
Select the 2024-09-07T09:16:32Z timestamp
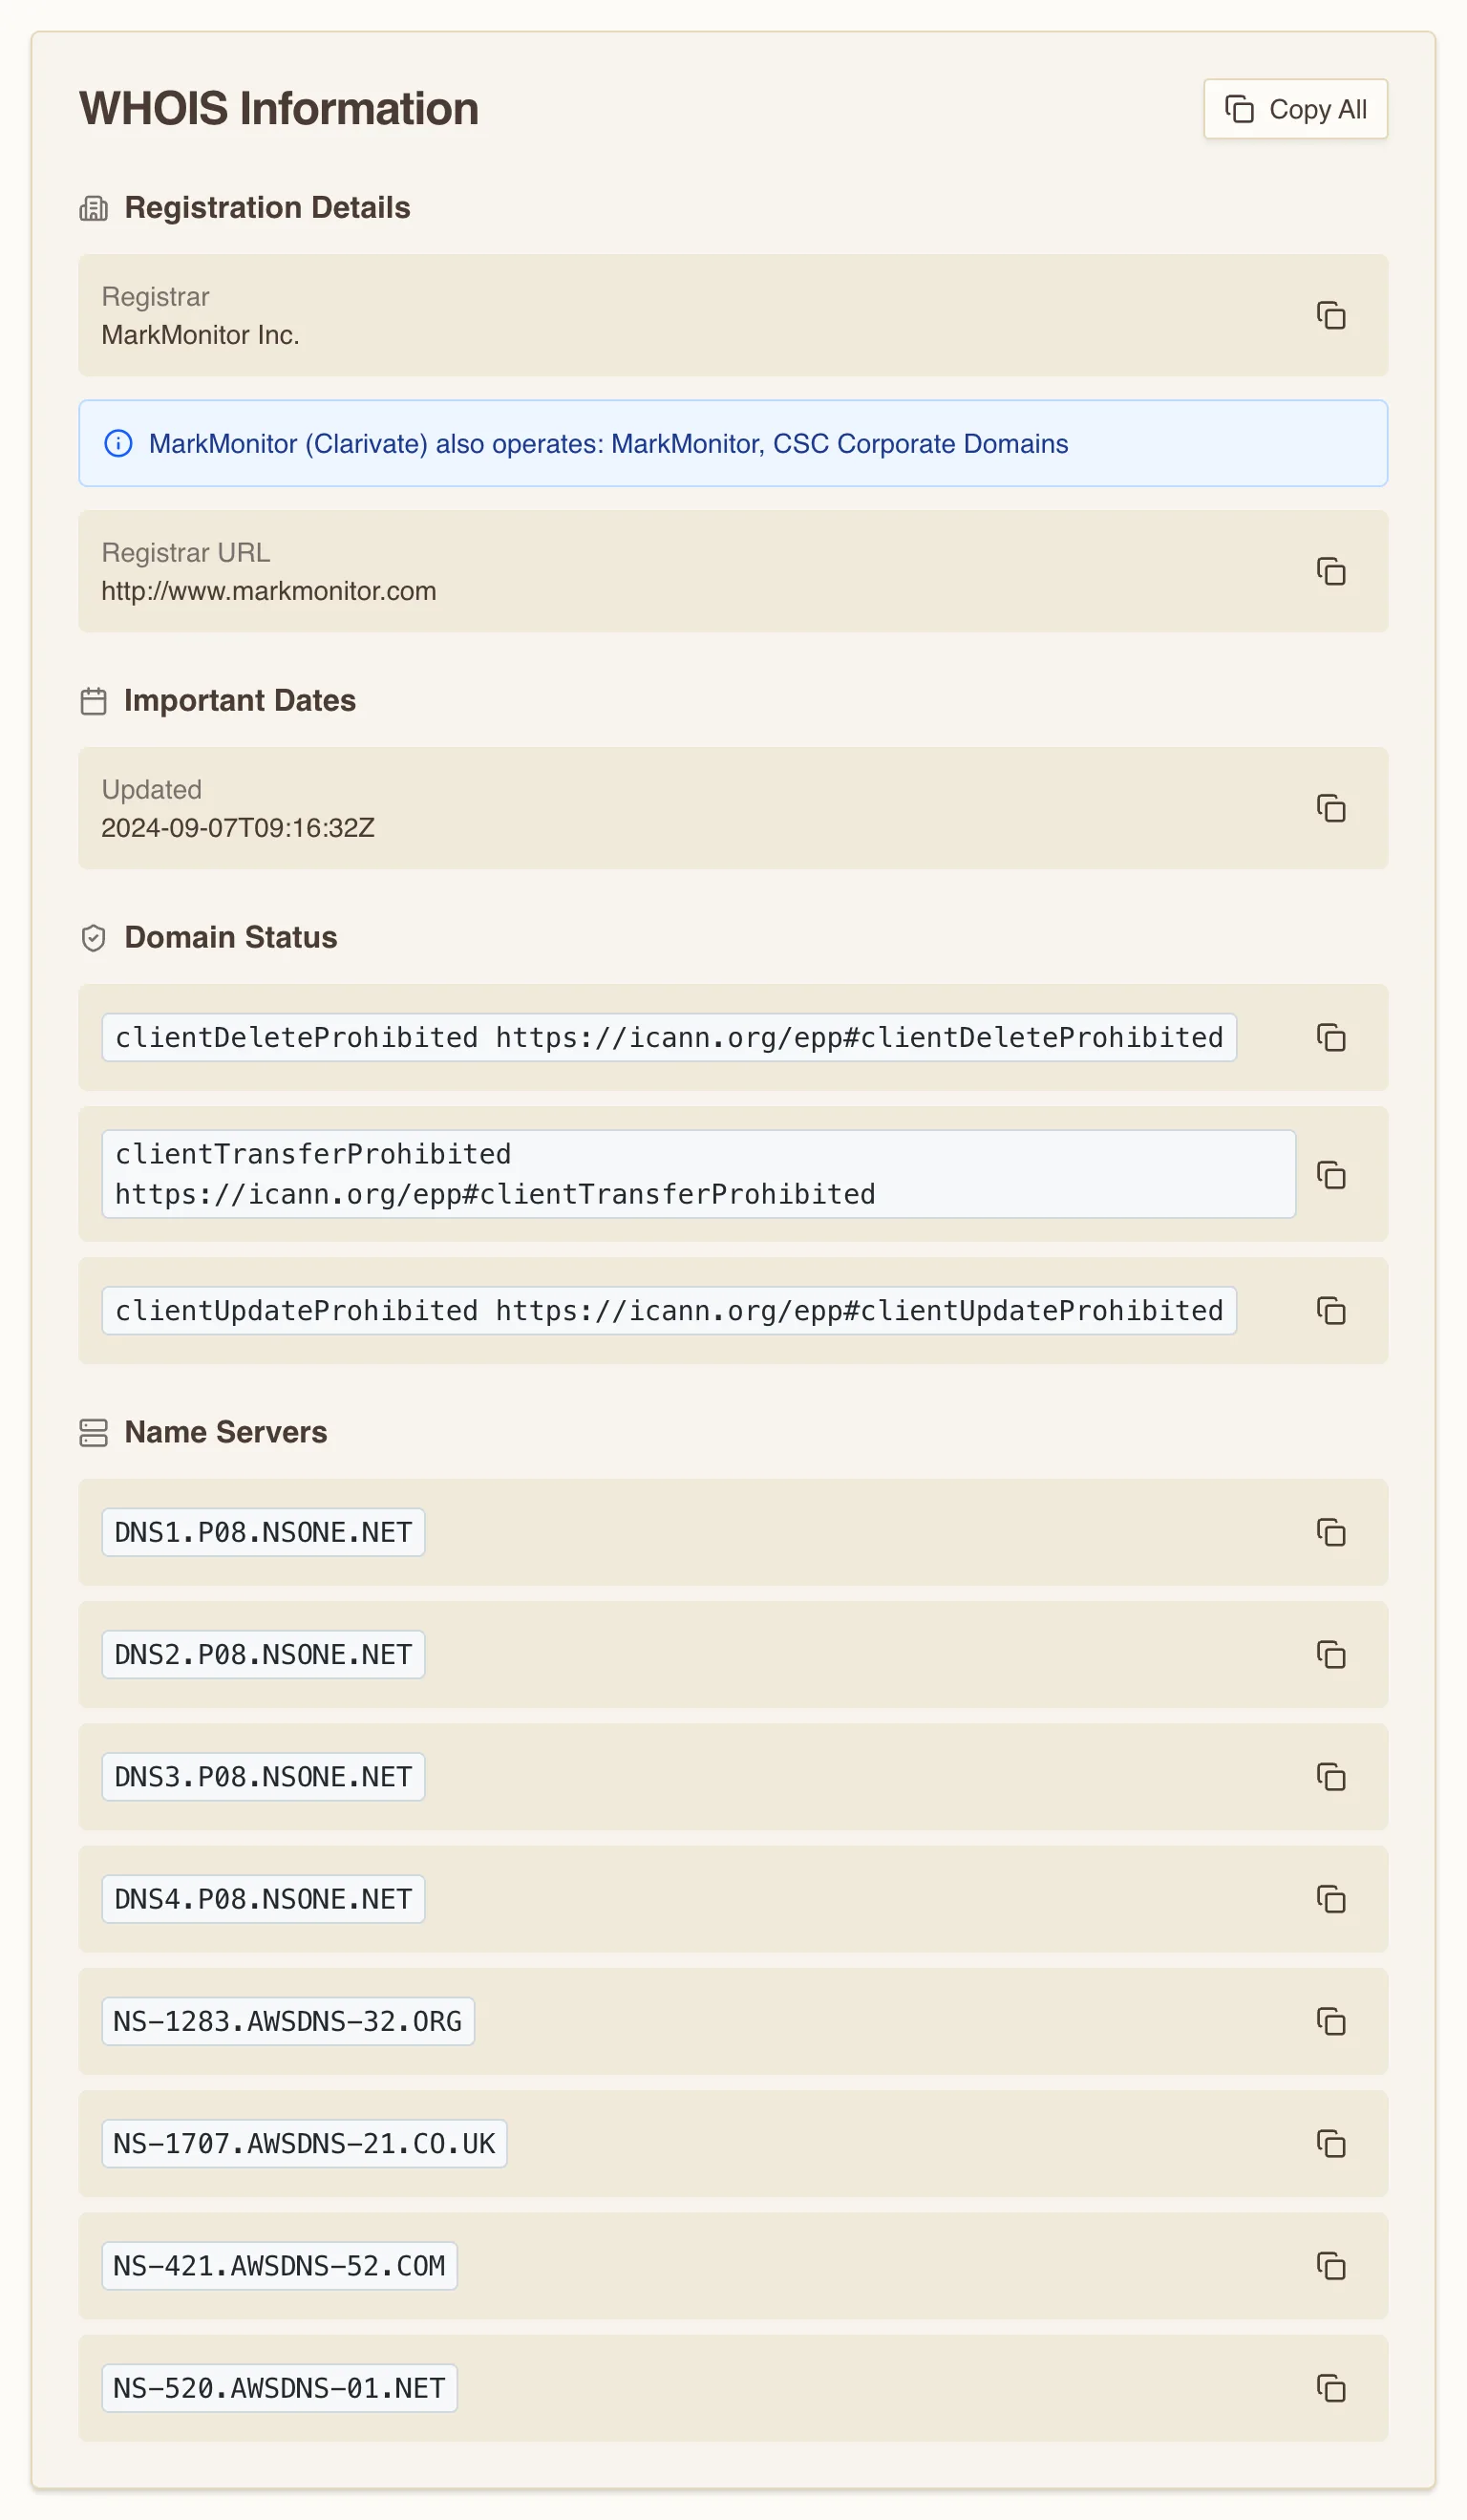pyautogui.click(x=238, y=828)
